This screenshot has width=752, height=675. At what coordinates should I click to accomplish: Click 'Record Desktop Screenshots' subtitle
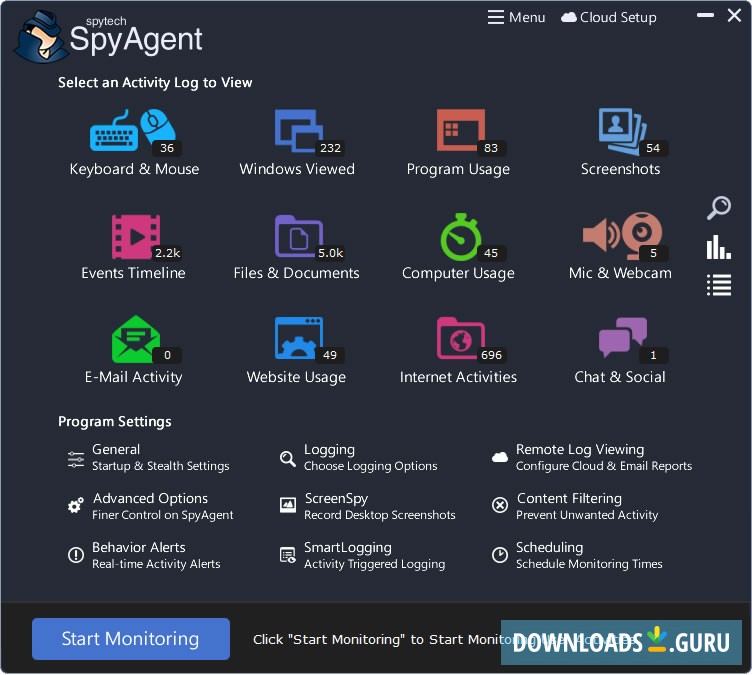tap(379, 515)
